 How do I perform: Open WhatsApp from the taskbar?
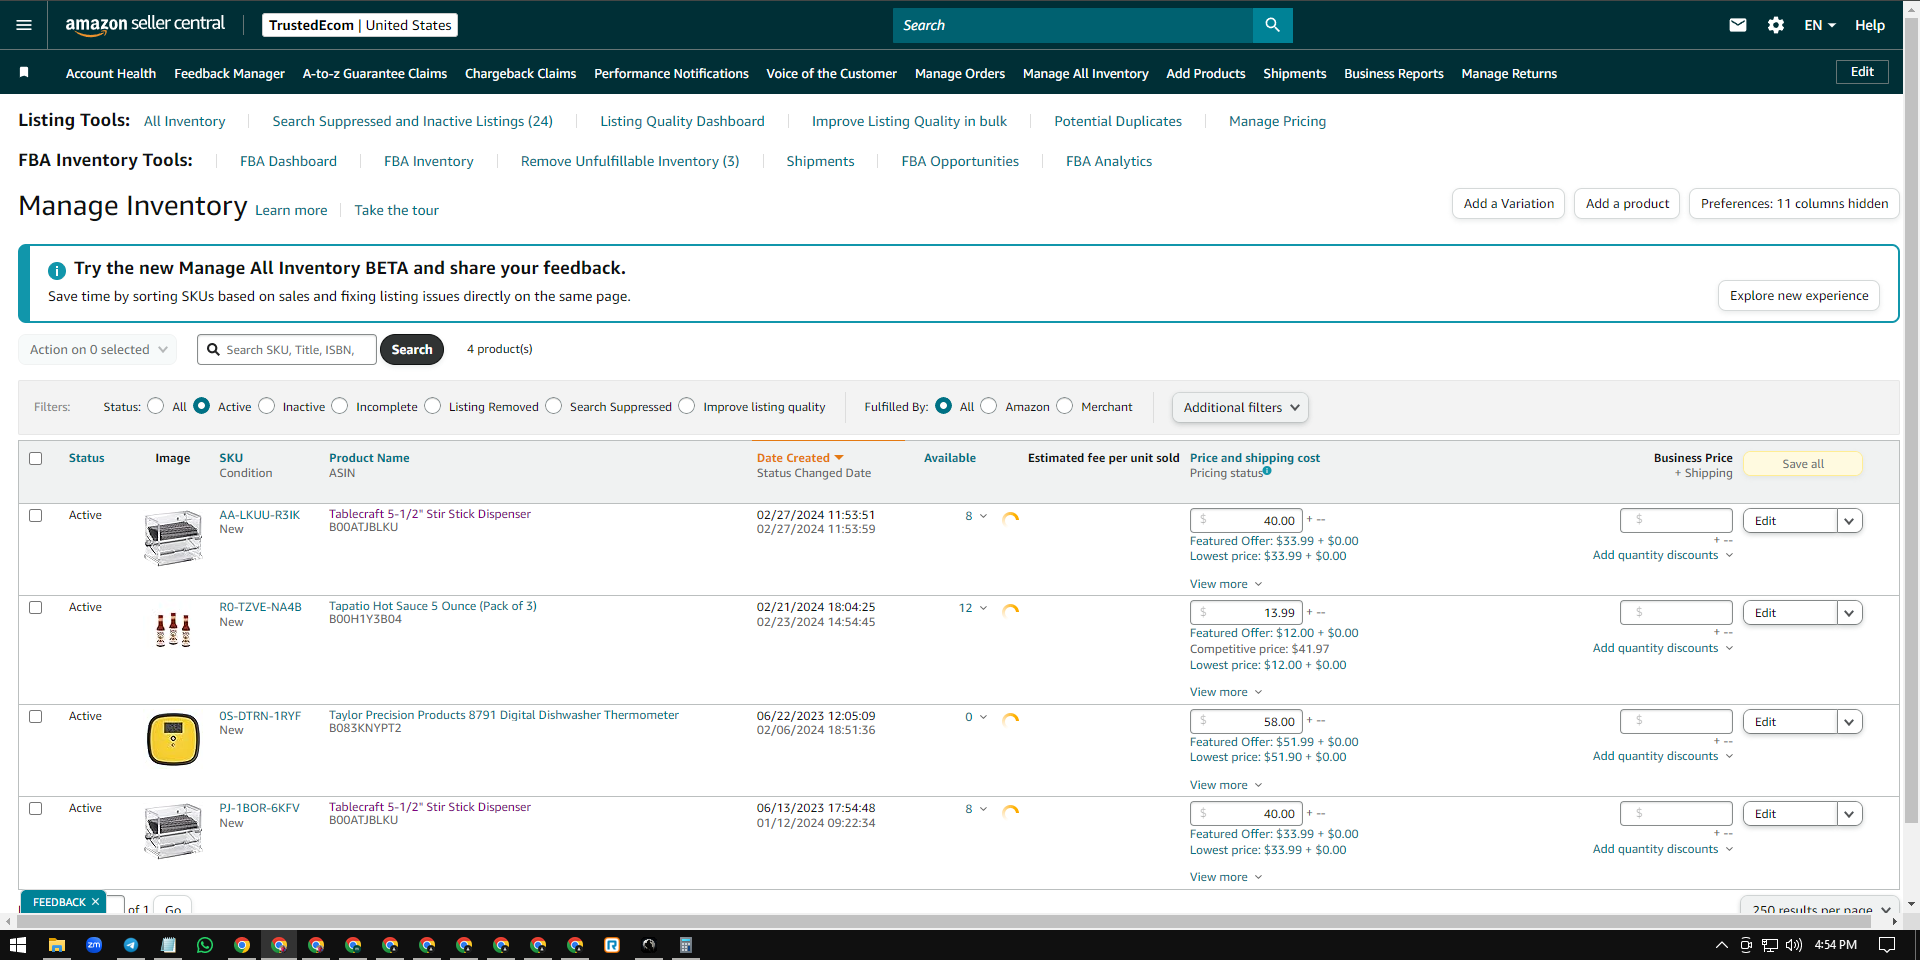click(x=205, y=945)
